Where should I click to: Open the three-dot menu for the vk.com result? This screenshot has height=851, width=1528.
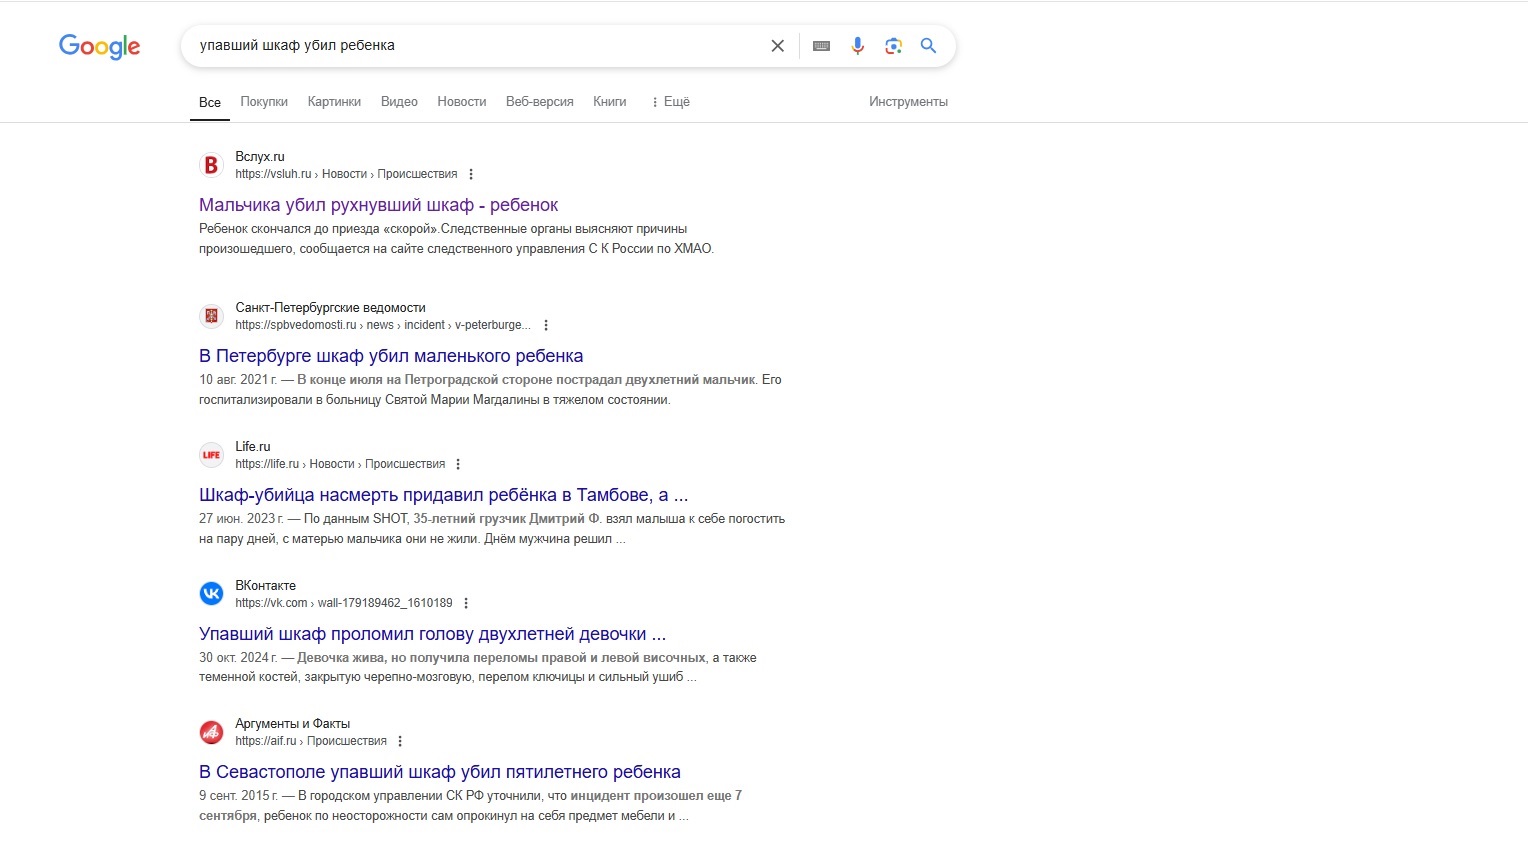coord(466,603)
